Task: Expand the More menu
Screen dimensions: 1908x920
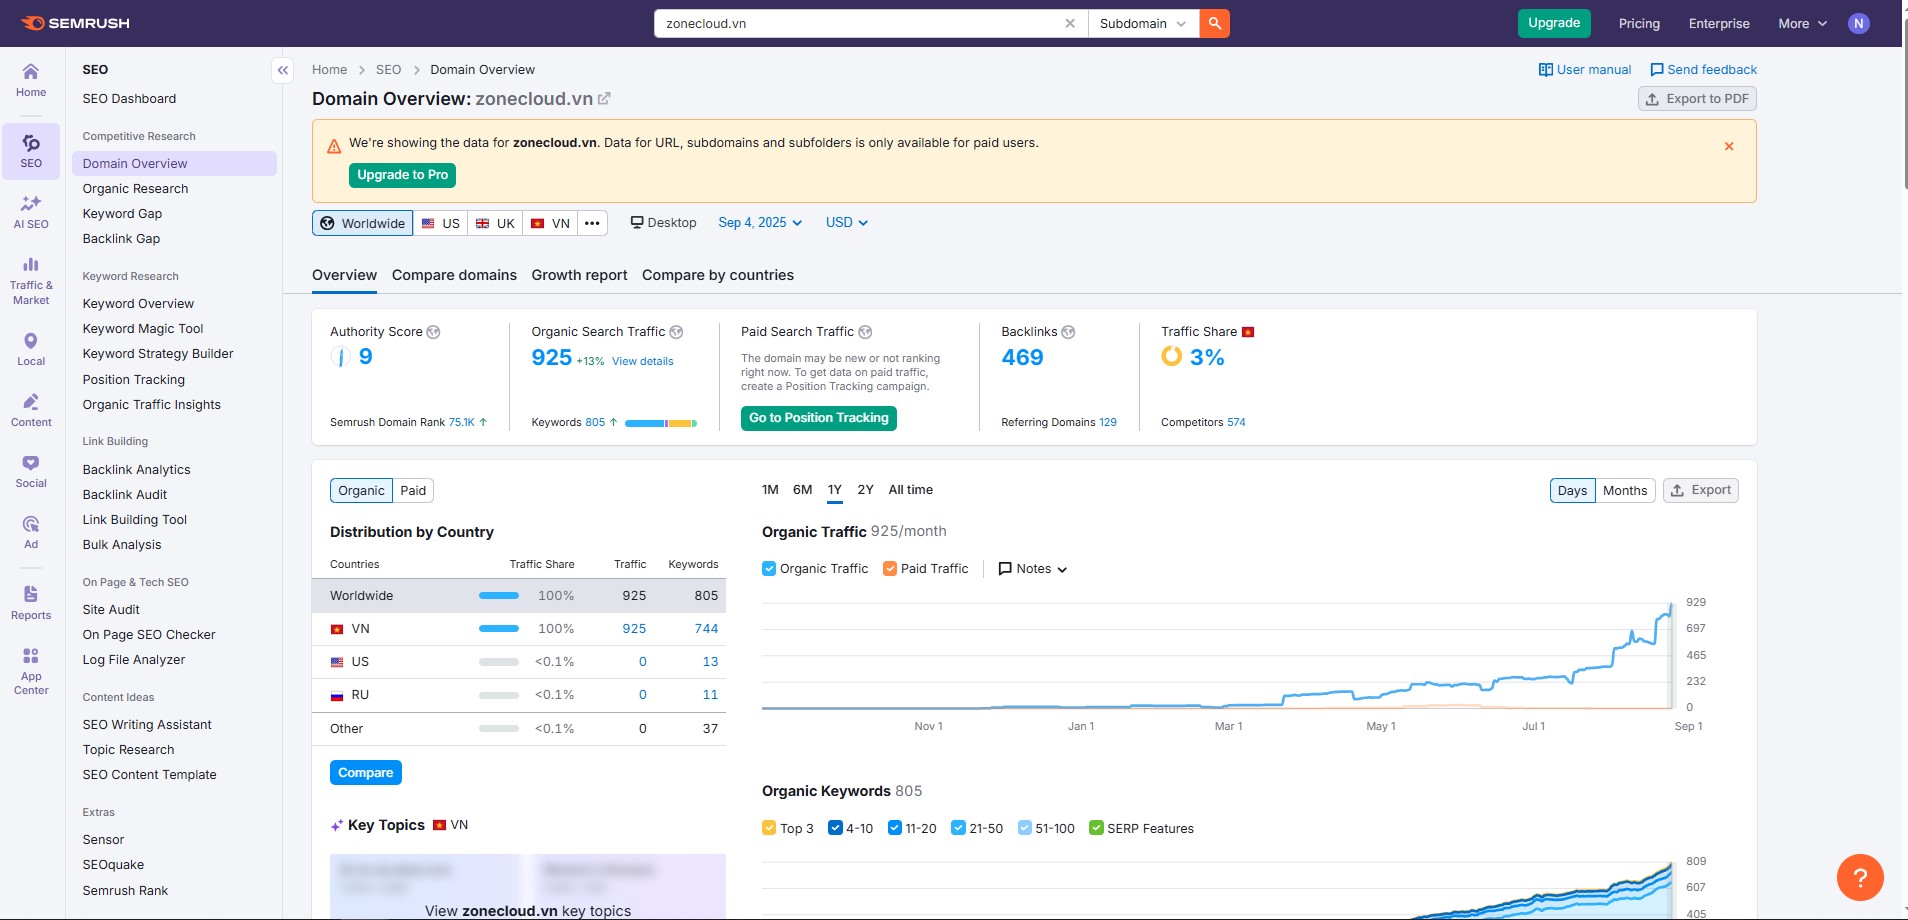Action: (x=1802, y=23)
